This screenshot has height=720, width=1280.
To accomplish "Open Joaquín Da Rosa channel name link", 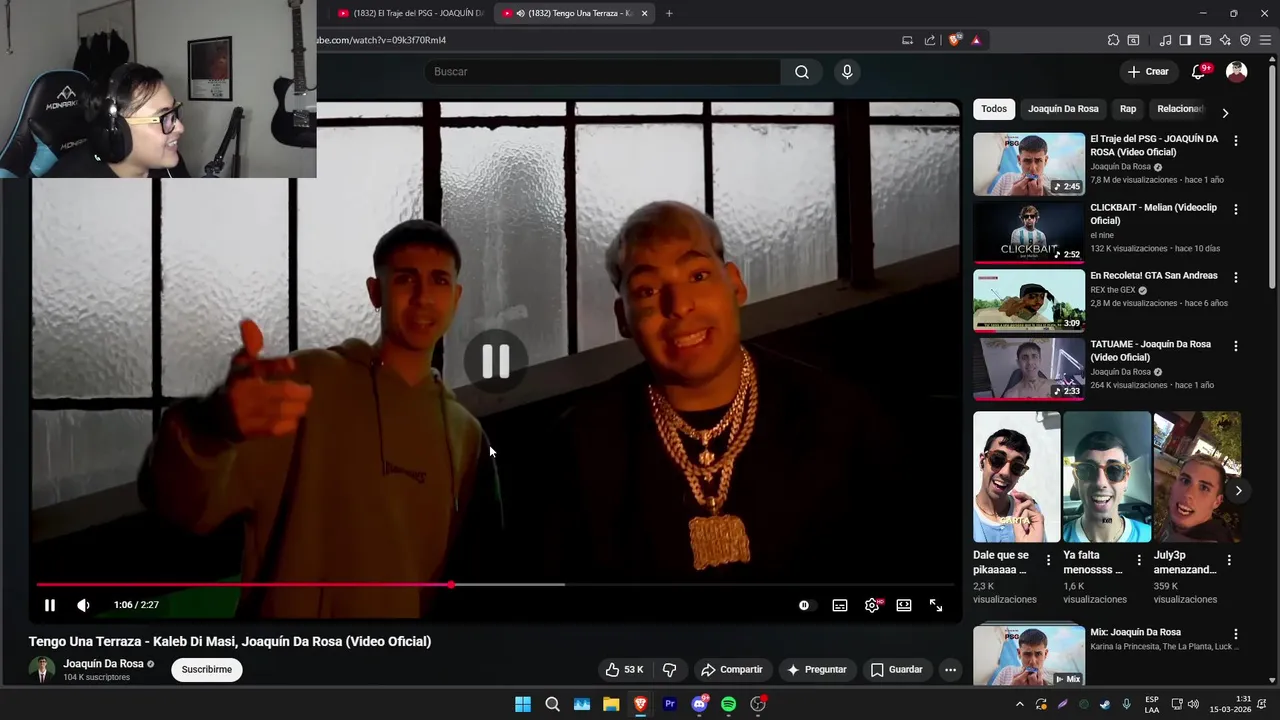I will [103, 664].
